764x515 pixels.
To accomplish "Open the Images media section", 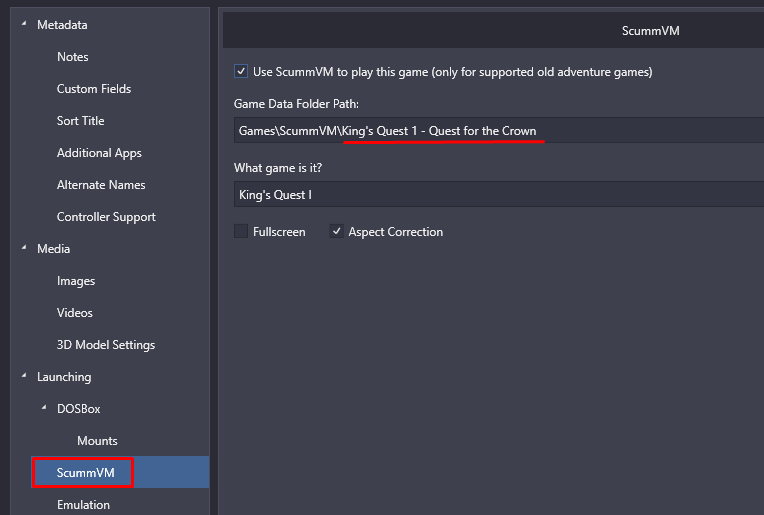I will pyautogui.click(x=76, y=281).
